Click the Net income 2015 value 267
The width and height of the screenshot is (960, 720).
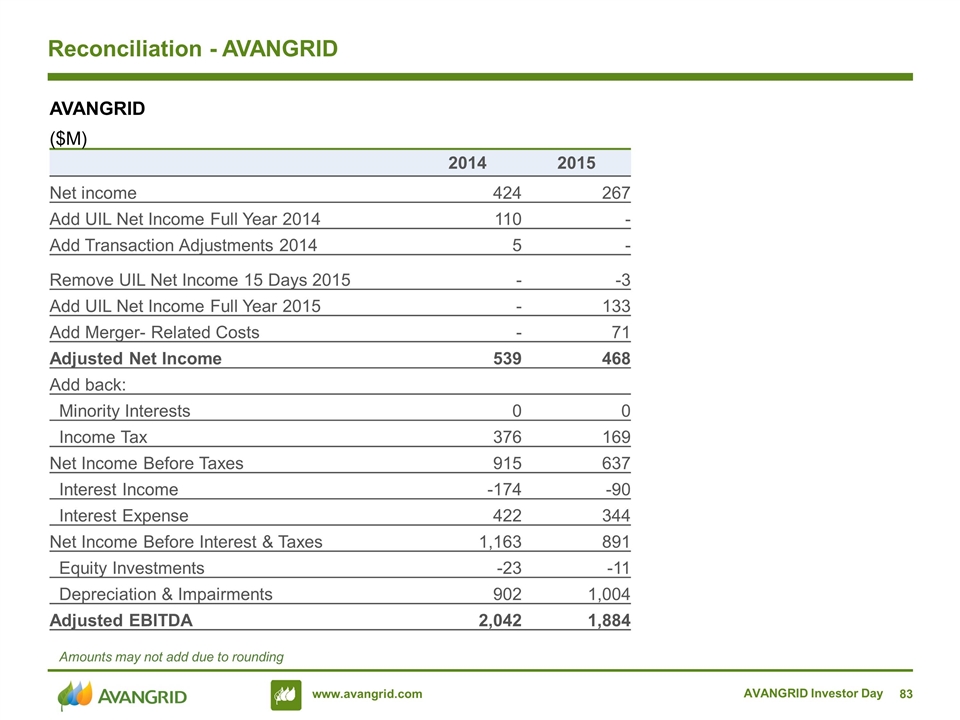(x=616, y=193)
